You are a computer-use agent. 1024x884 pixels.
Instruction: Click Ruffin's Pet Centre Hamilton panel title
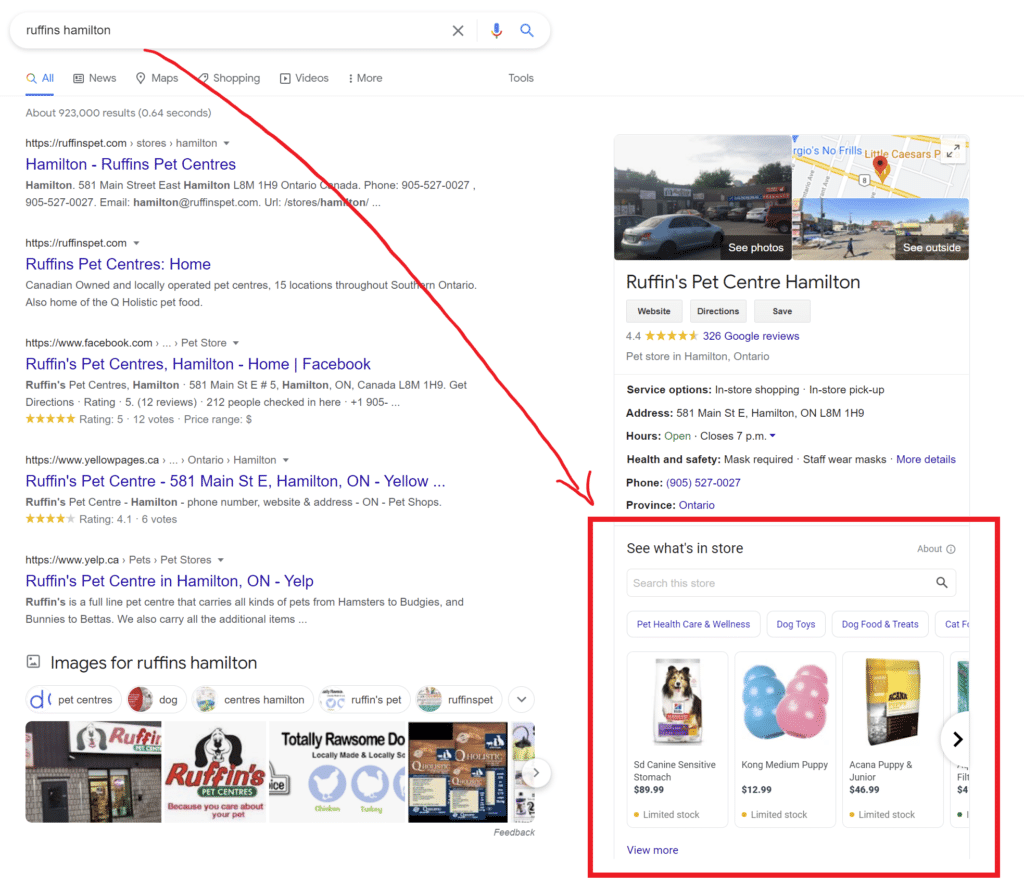743,282
